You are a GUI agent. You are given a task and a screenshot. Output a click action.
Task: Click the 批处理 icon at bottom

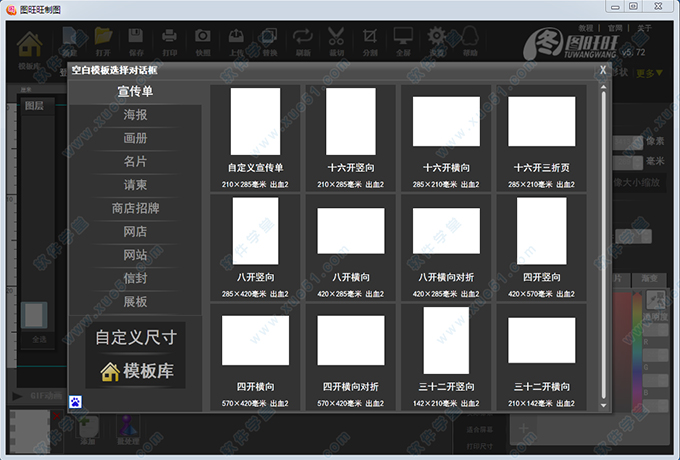pyautogui.click(x=128, y=426)
